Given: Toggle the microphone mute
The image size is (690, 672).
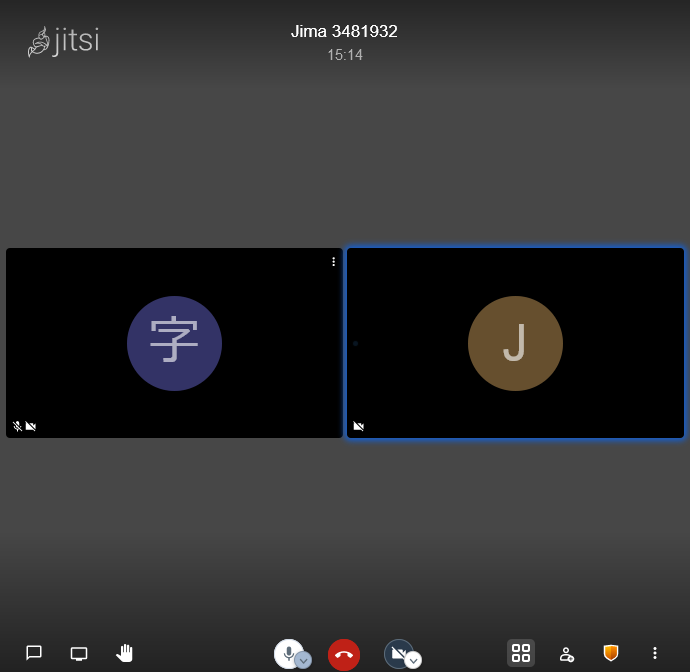Looking at the screenshot, I should pos(287,652).
